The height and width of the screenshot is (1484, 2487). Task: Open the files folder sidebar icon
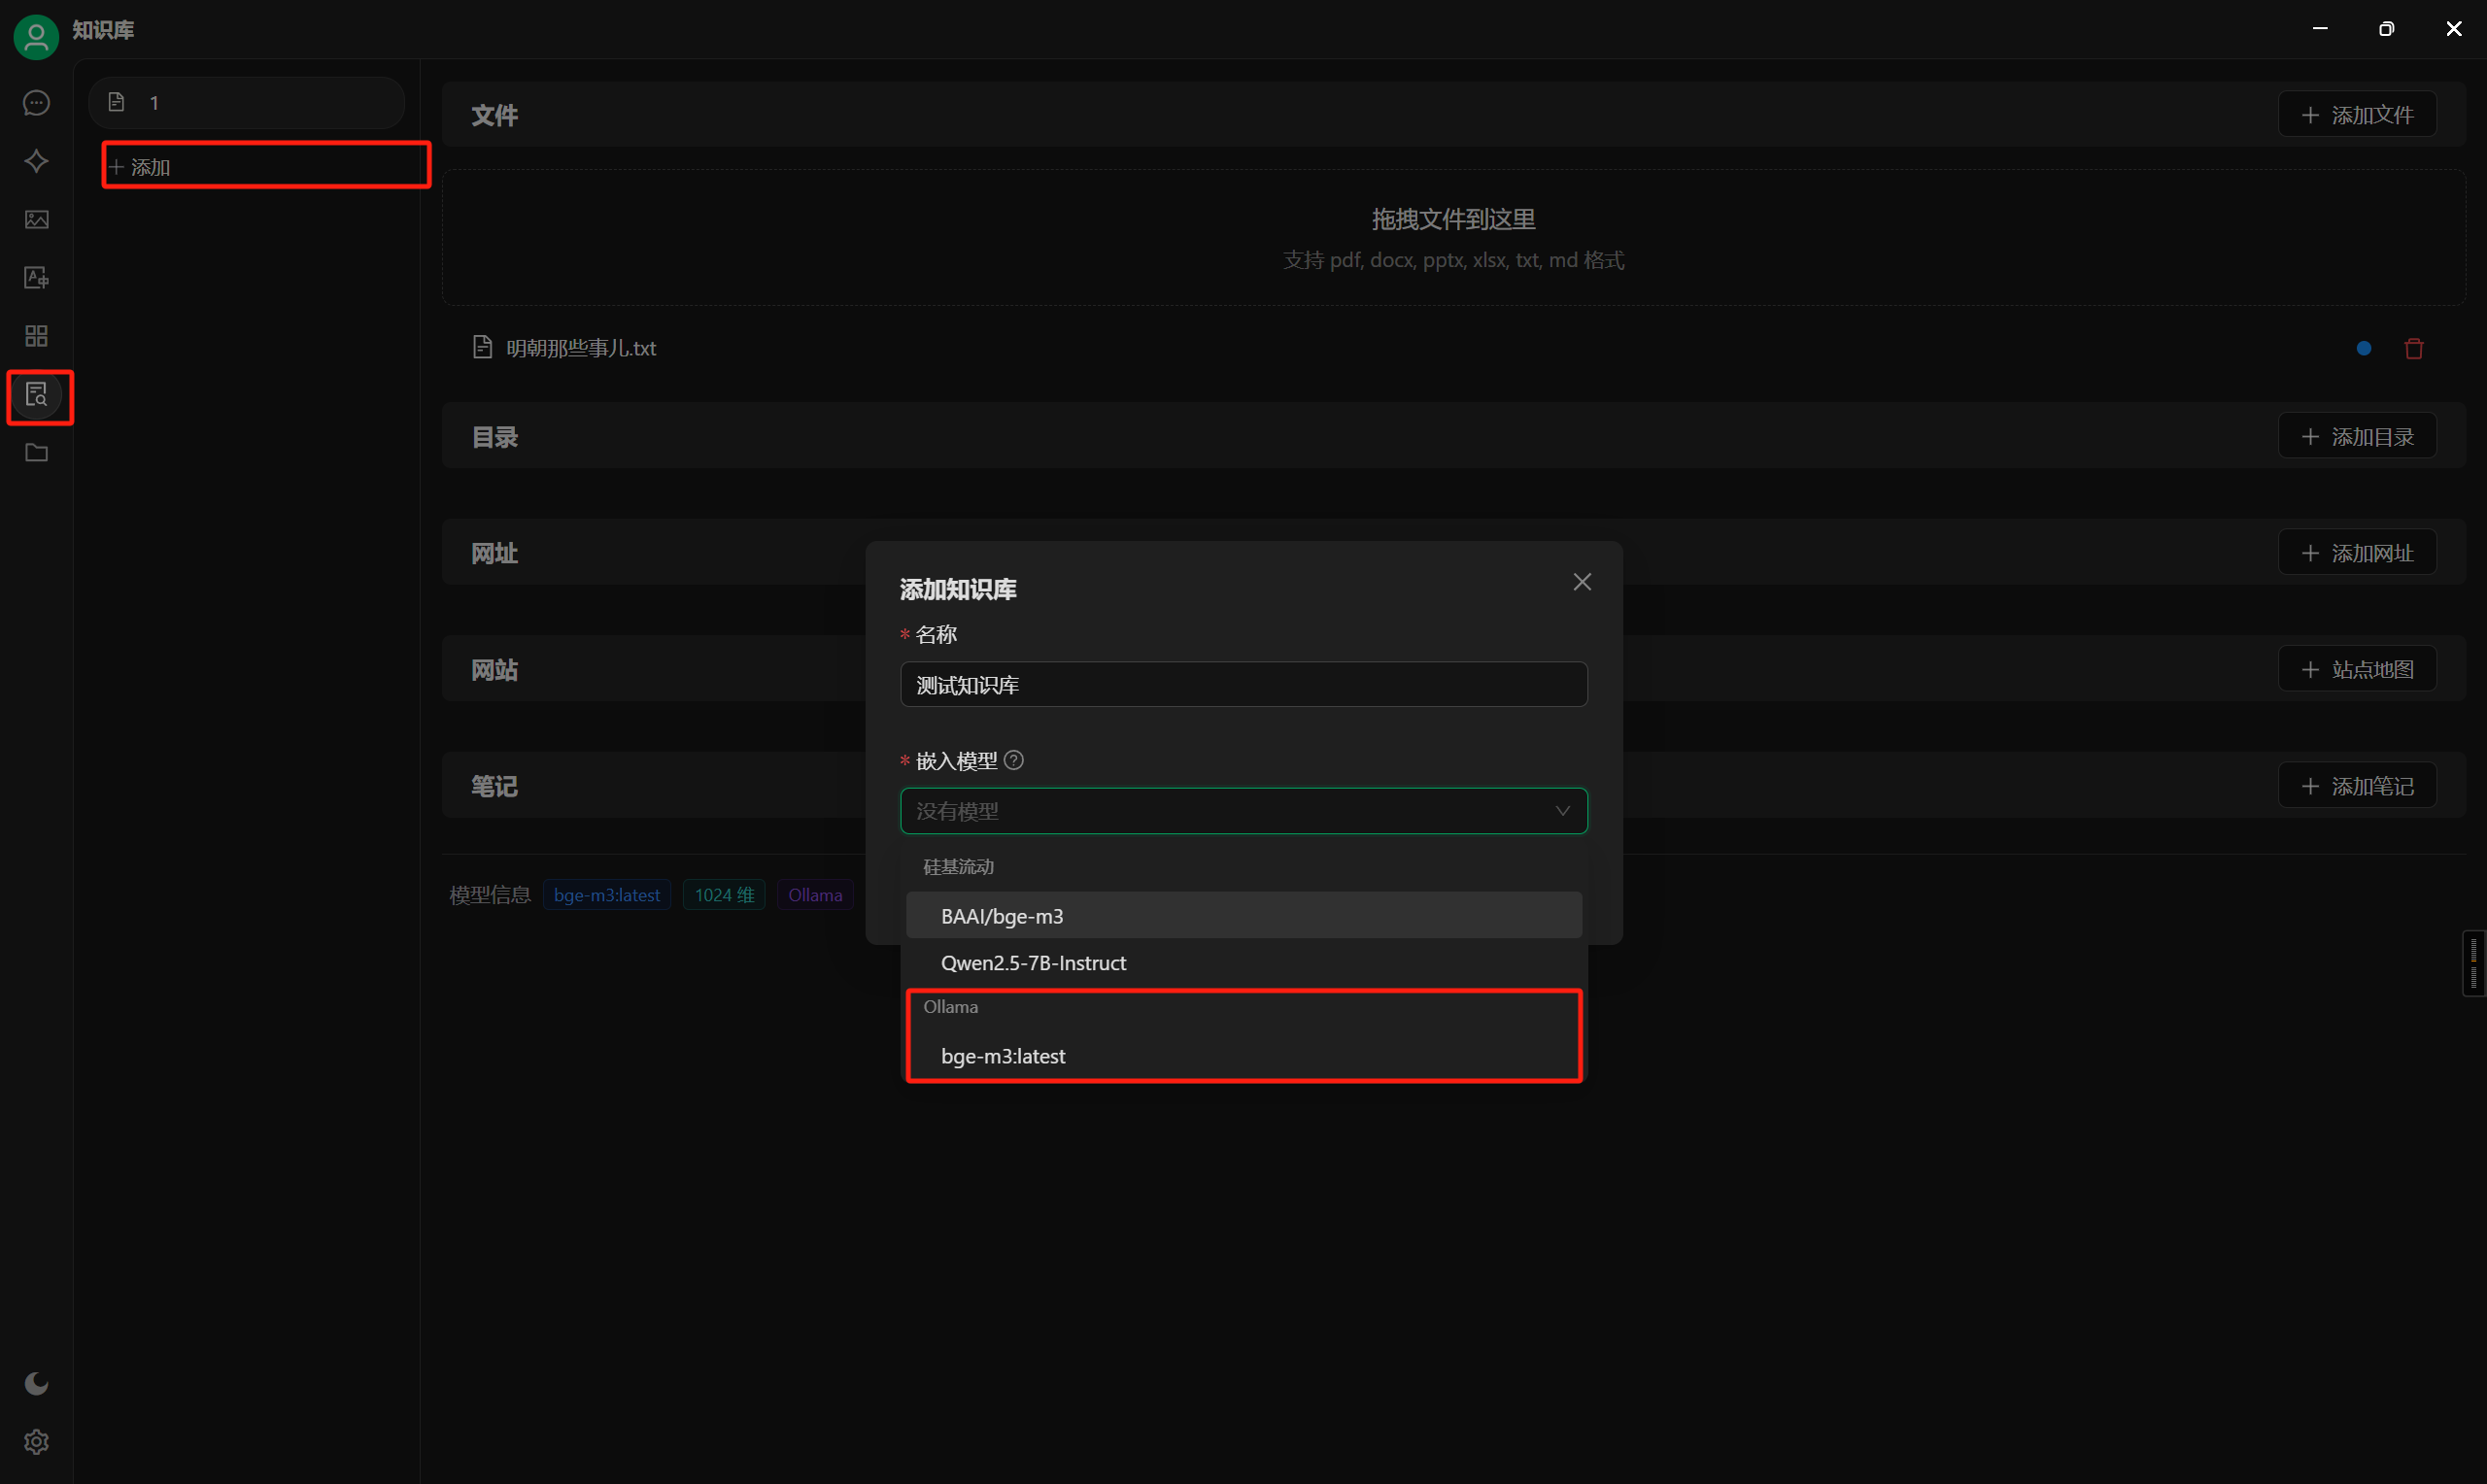pos(37,453)
